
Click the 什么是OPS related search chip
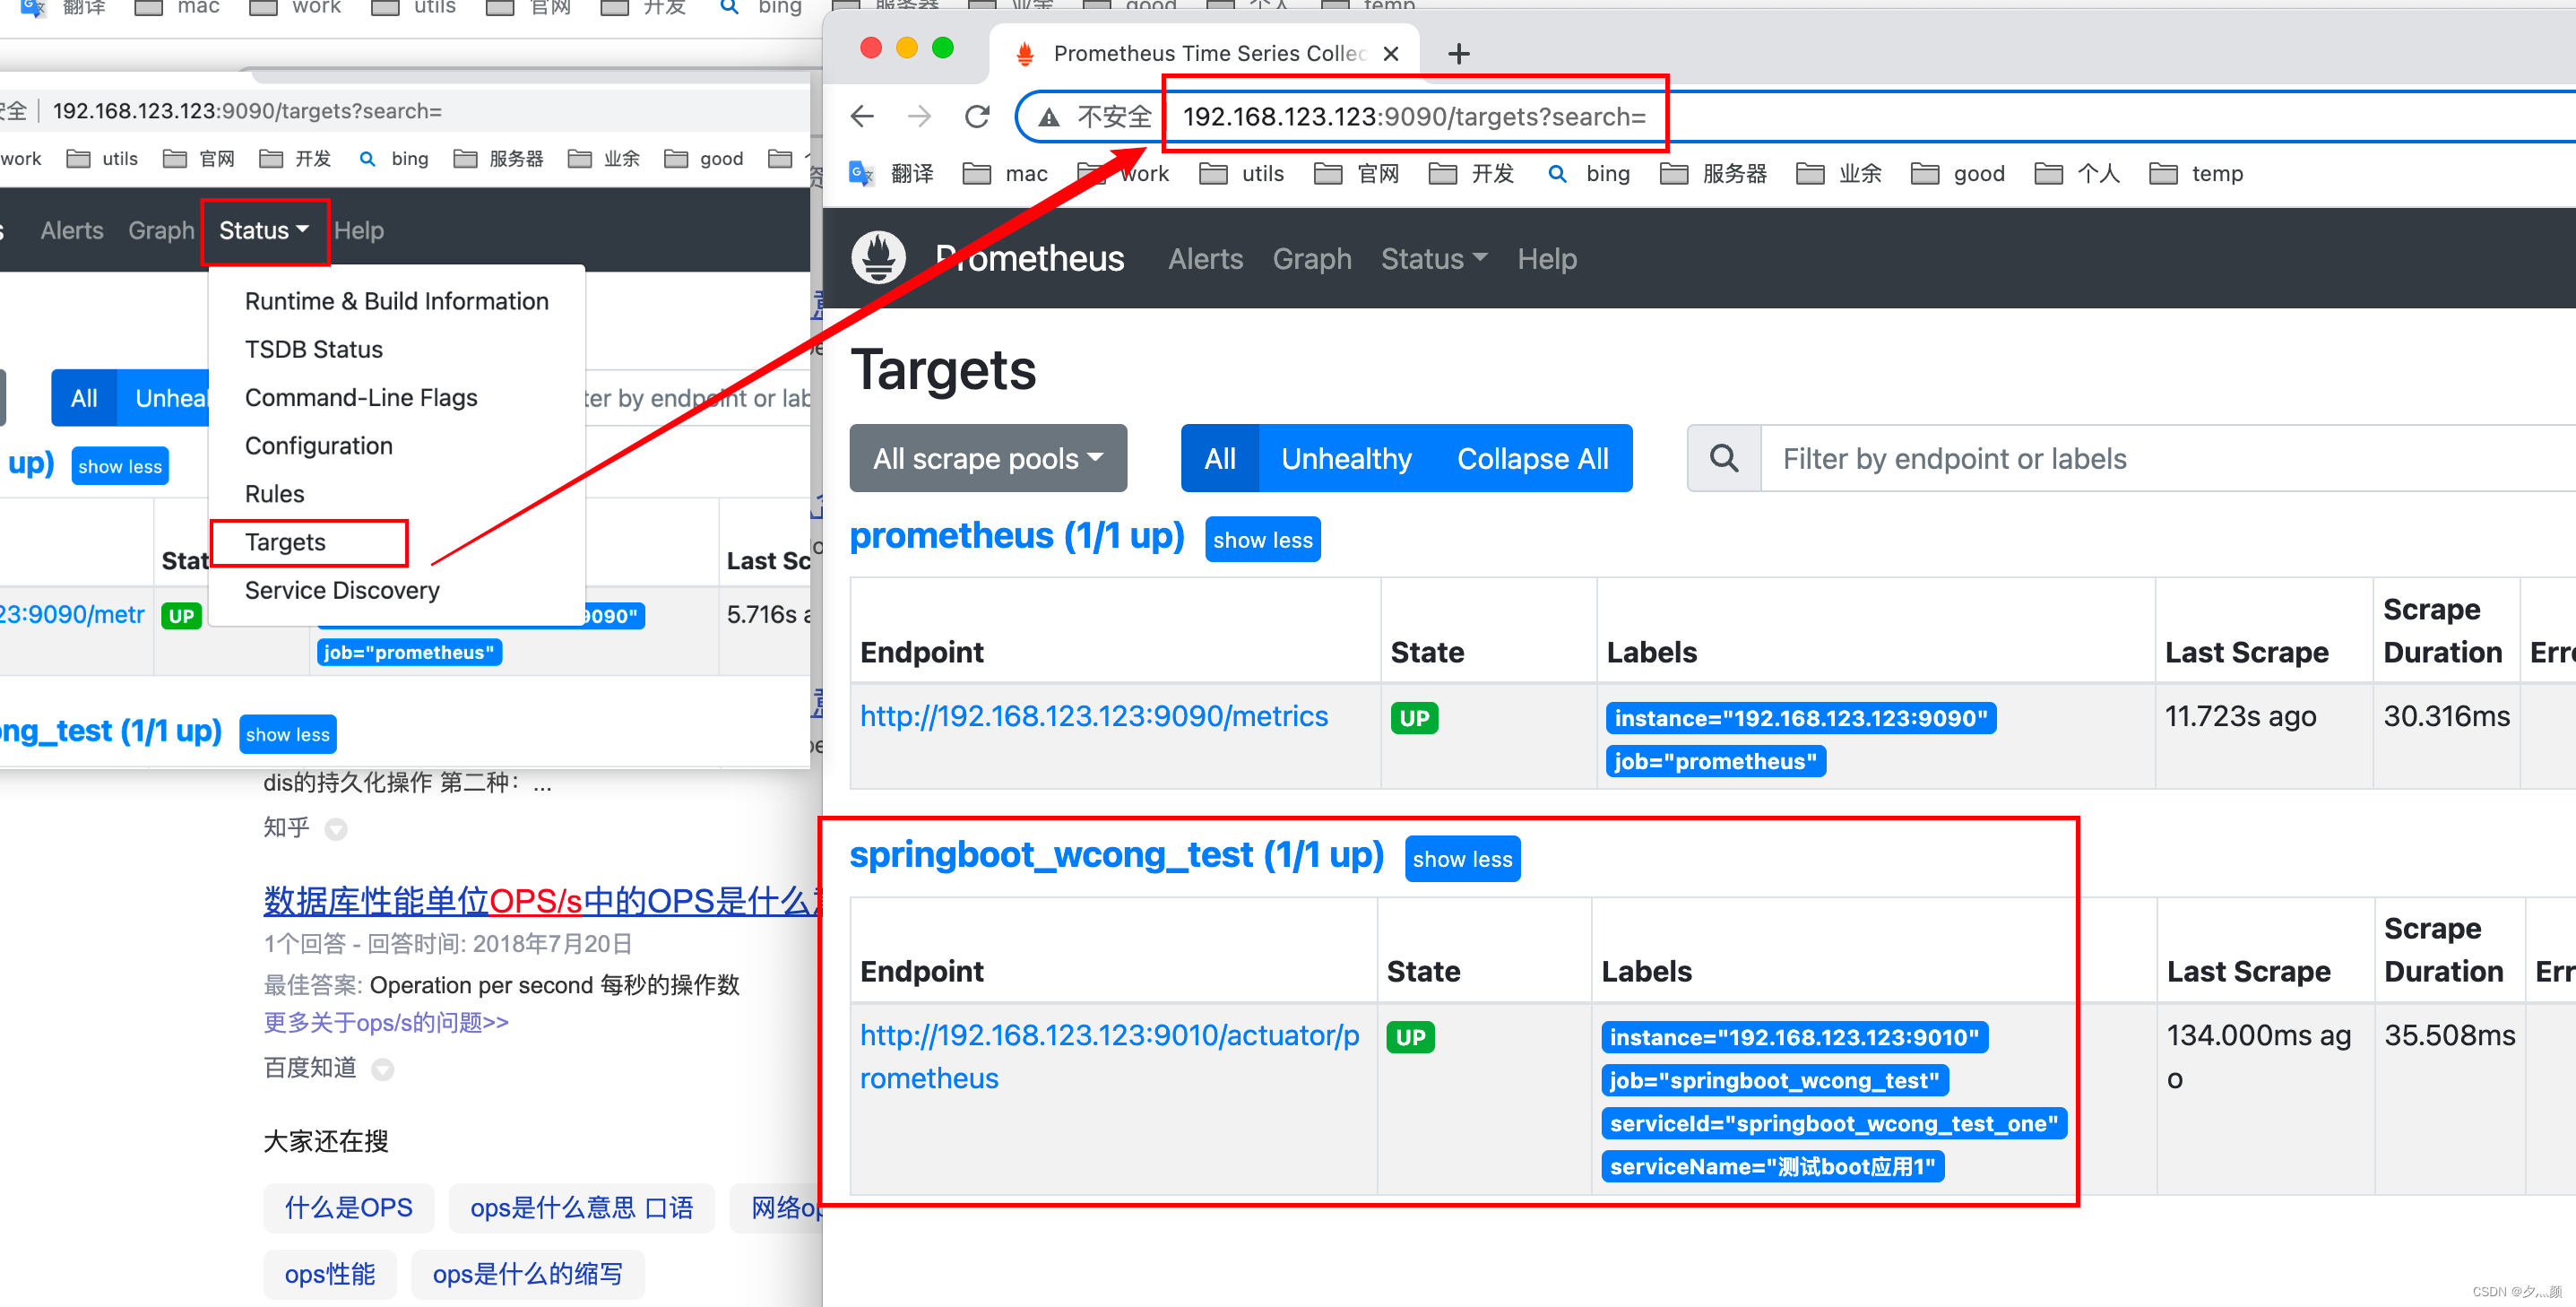[348, 1208]
